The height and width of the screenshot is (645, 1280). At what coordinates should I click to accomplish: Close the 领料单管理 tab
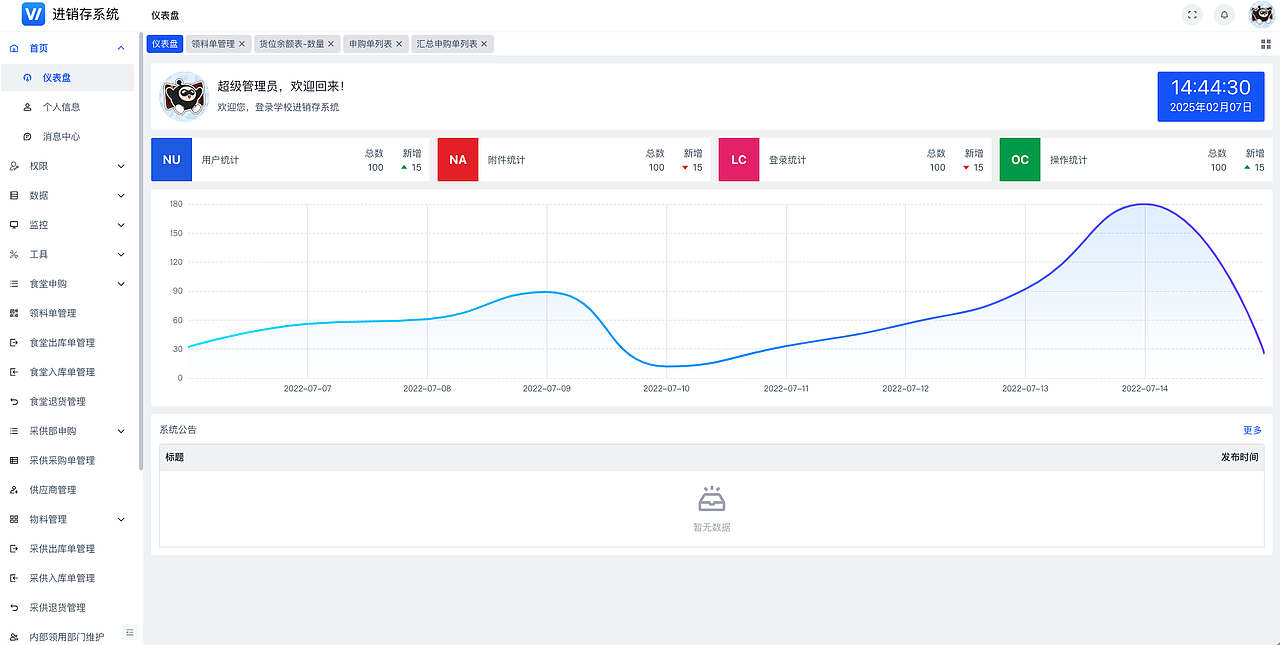(x=242, y=44)
